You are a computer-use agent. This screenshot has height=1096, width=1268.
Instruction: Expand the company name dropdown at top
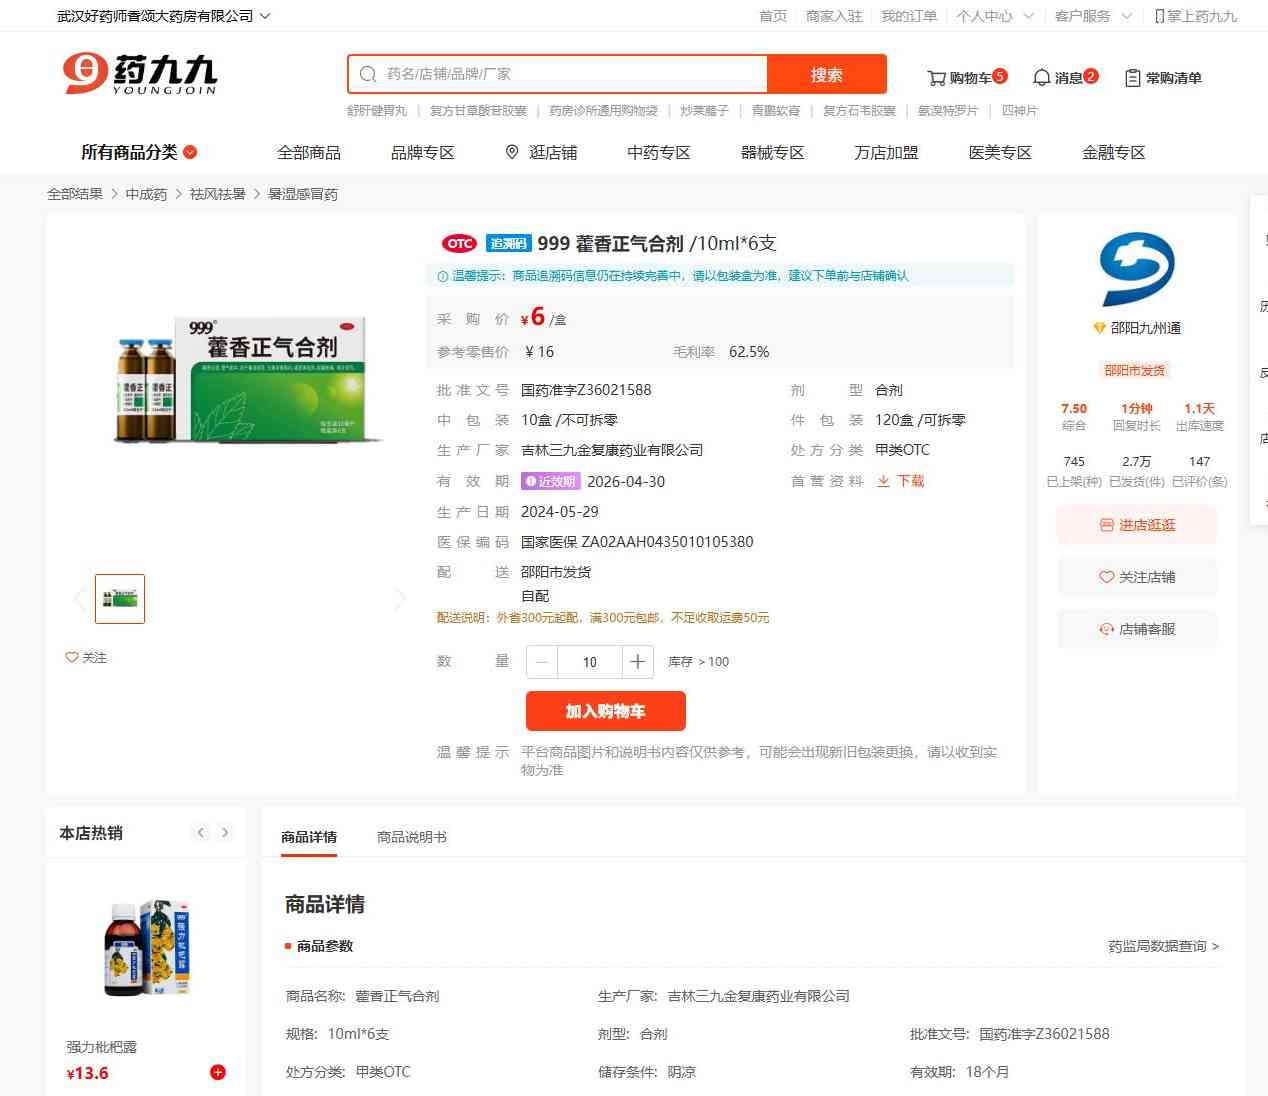click(x=265, y=16)
